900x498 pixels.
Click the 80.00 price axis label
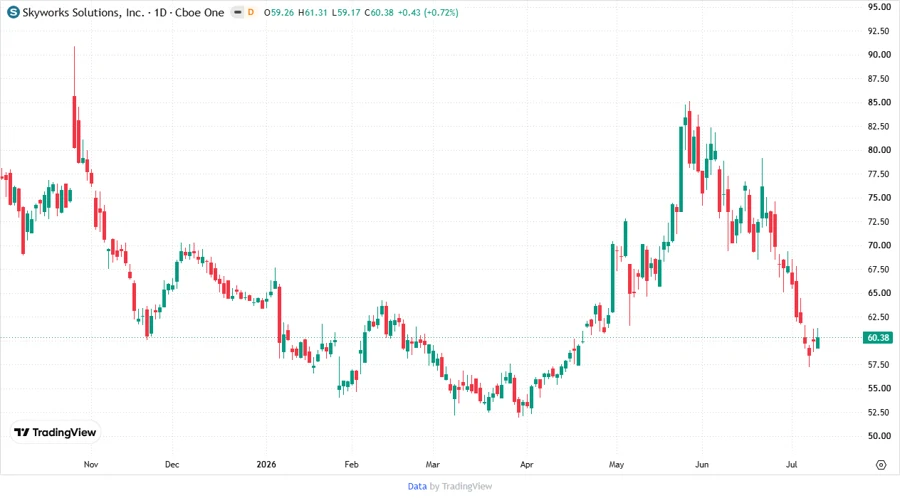879,150
